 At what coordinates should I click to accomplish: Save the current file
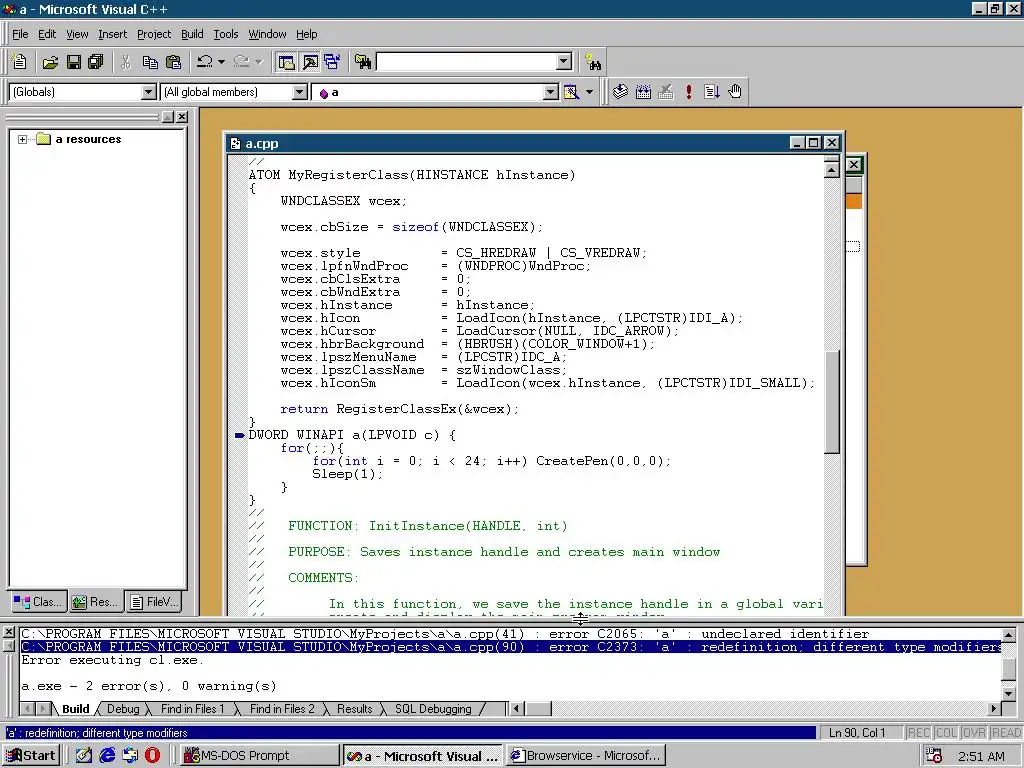pyautogui.click(x=74, y=62)
